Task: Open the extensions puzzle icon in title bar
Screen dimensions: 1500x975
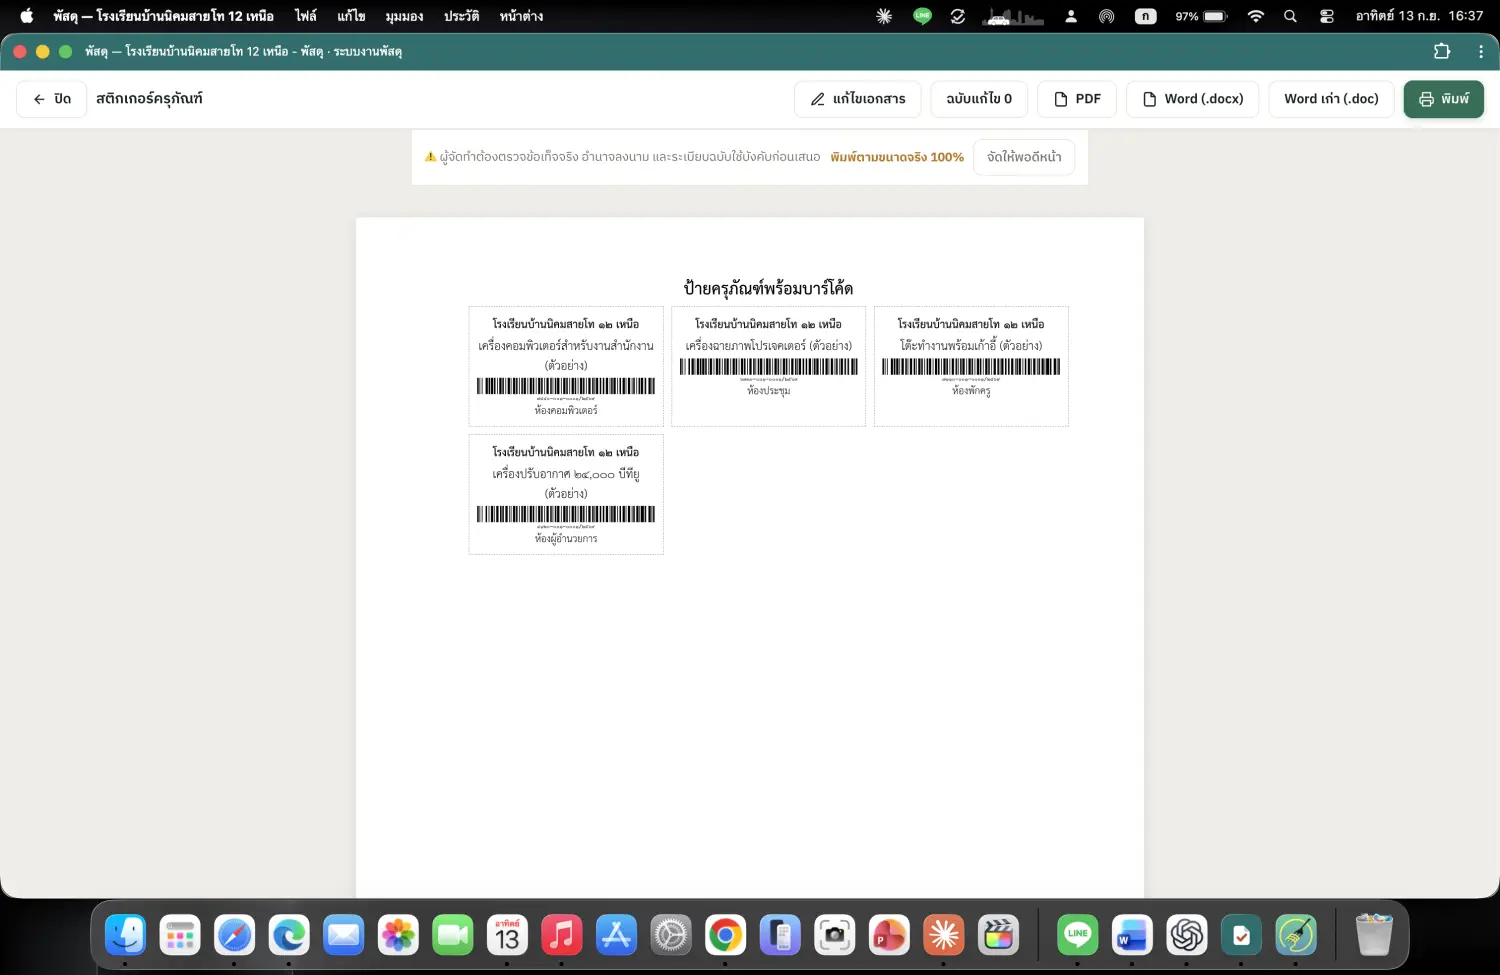Action: (x=1442, y=51)
